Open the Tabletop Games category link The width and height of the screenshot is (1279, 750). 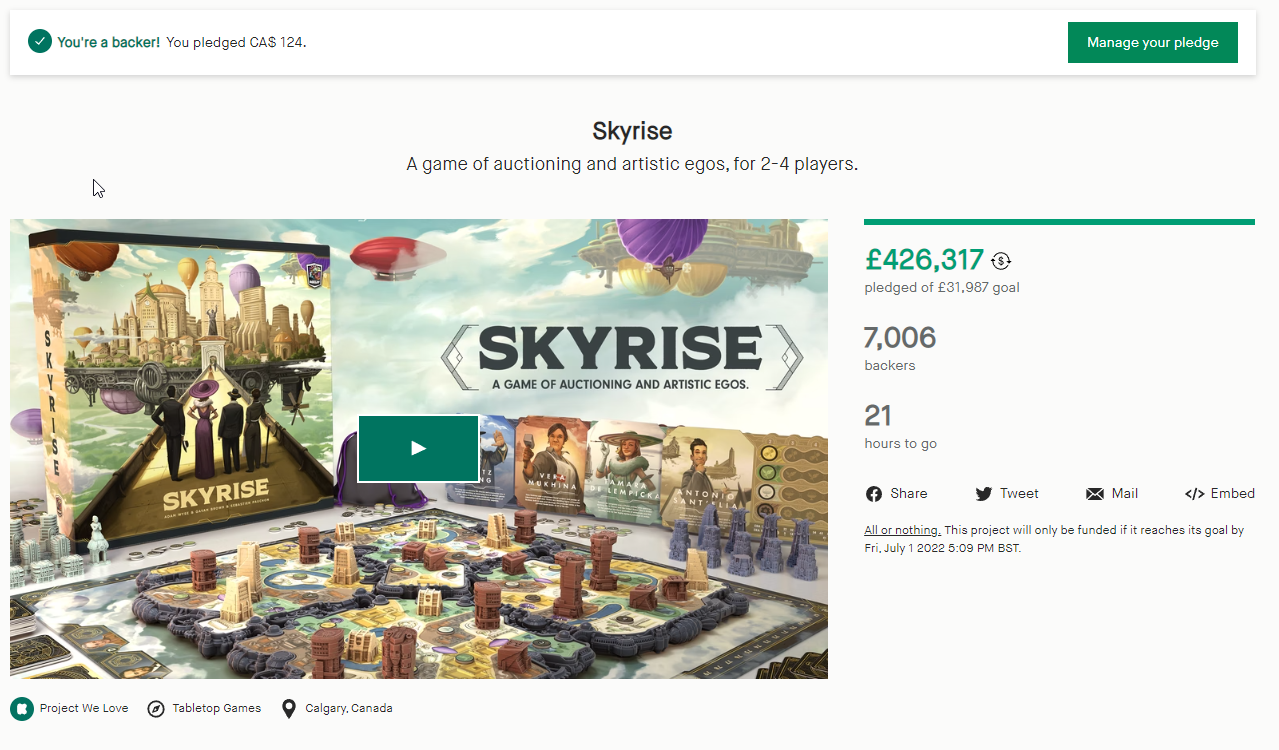217,708
